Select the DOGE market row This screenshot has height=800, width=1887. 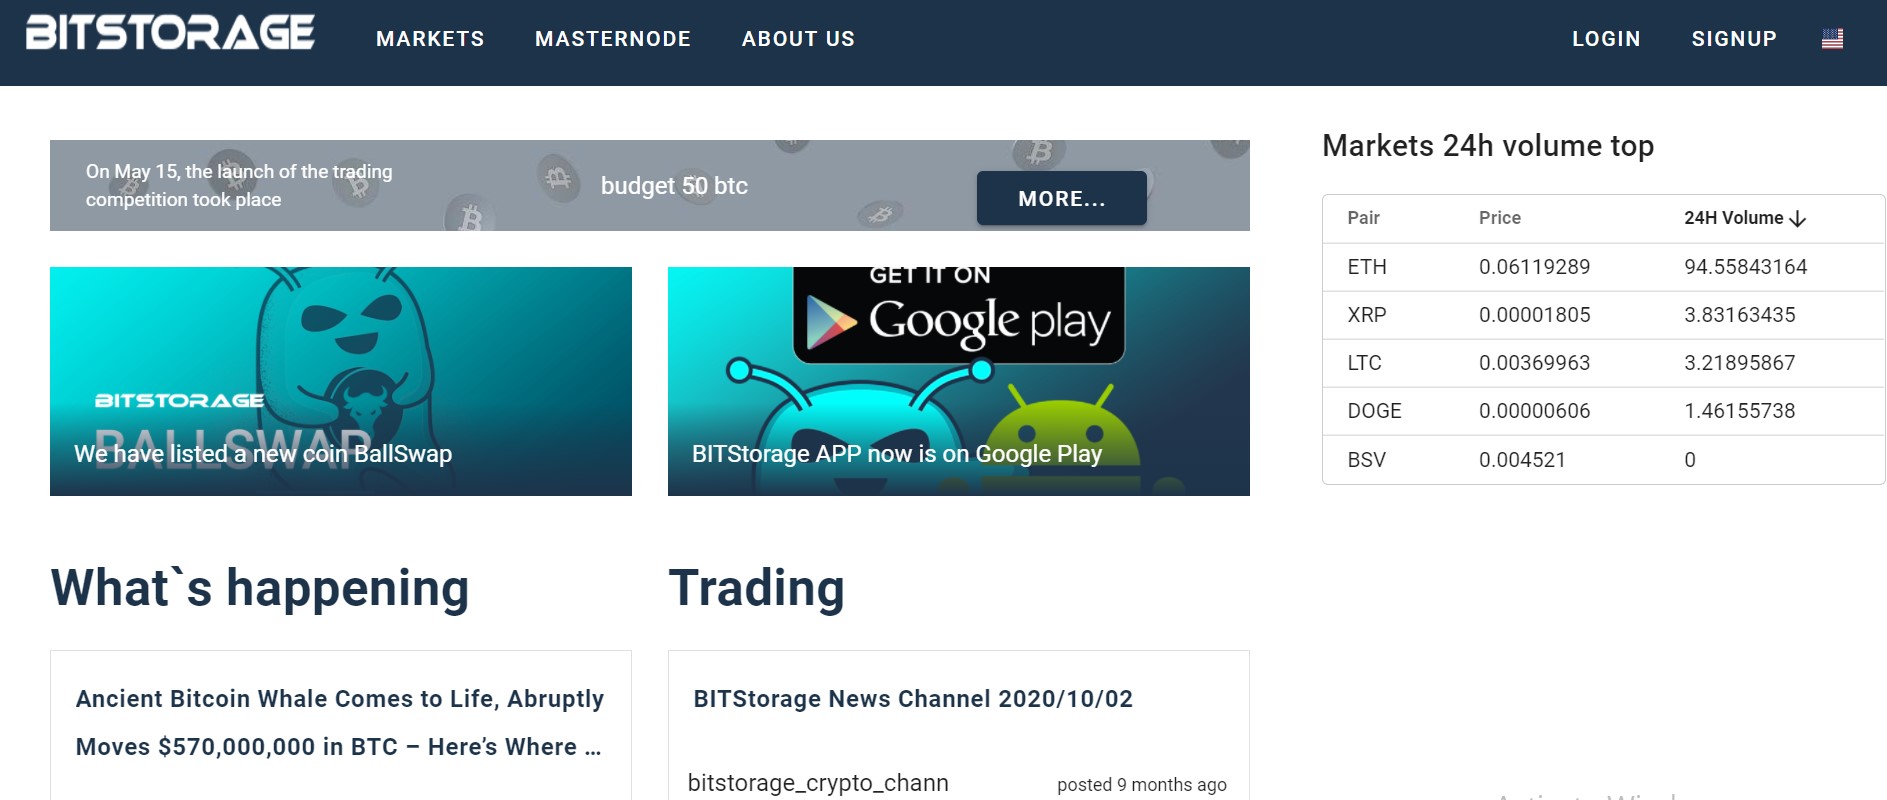[1604, 411]
